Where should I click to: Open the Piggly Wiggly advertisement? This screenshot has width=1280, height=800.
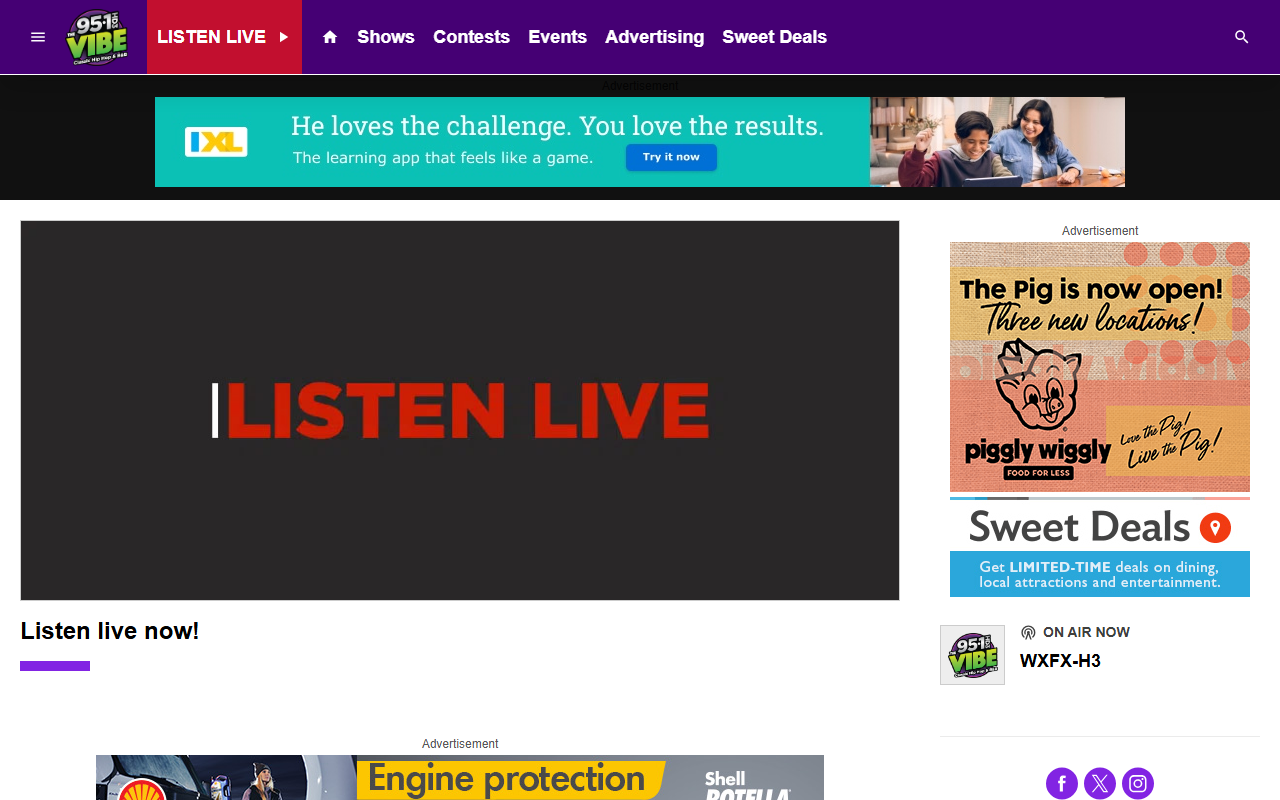[1100, 367]
